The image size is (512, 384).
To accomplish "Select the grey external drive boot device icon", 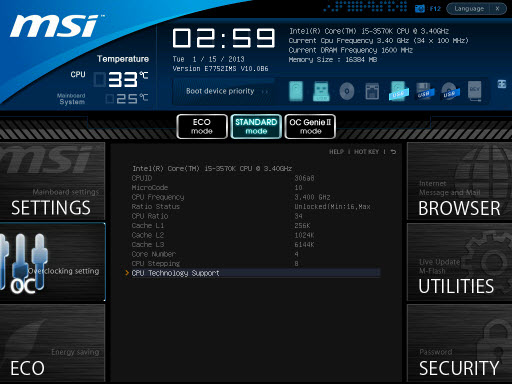I will [x=475, y=91].
